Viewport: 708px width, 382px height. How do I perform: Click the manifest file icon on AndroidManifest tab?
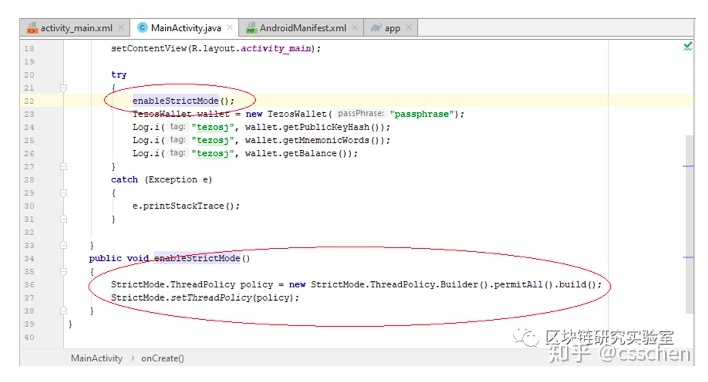pyautogui.click(x=252, y=28)
